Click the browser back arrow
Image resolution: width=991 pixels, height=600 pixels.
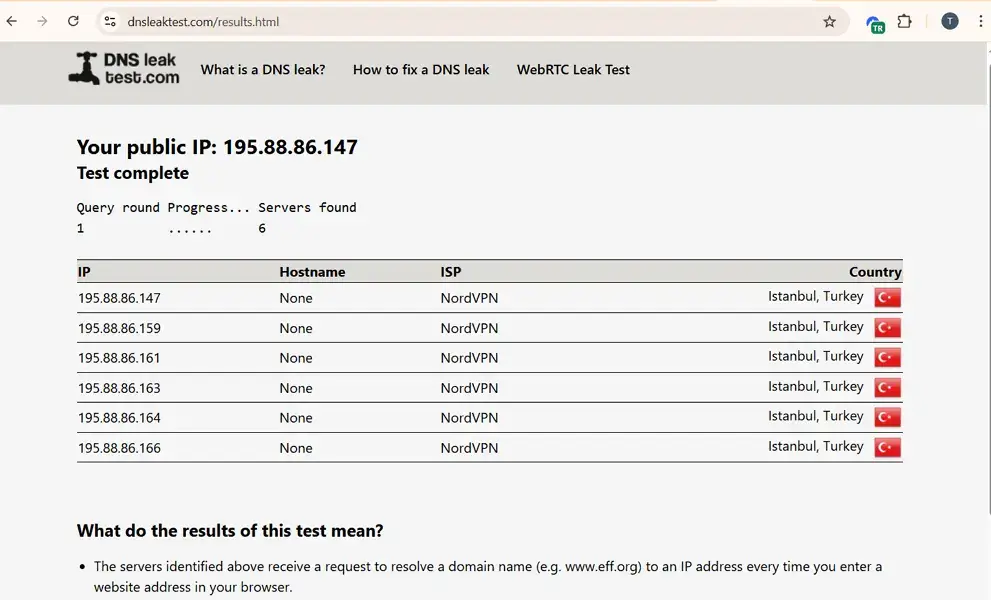point(12,21)
